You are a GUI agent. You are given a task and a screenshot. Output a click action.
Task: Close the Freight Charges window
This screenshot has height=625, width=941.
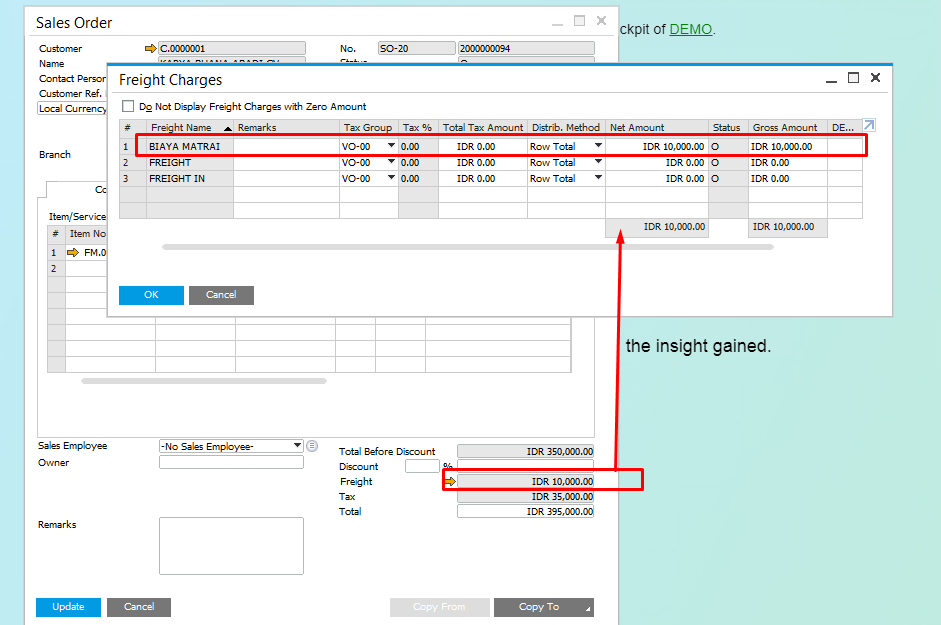(876, 77)
